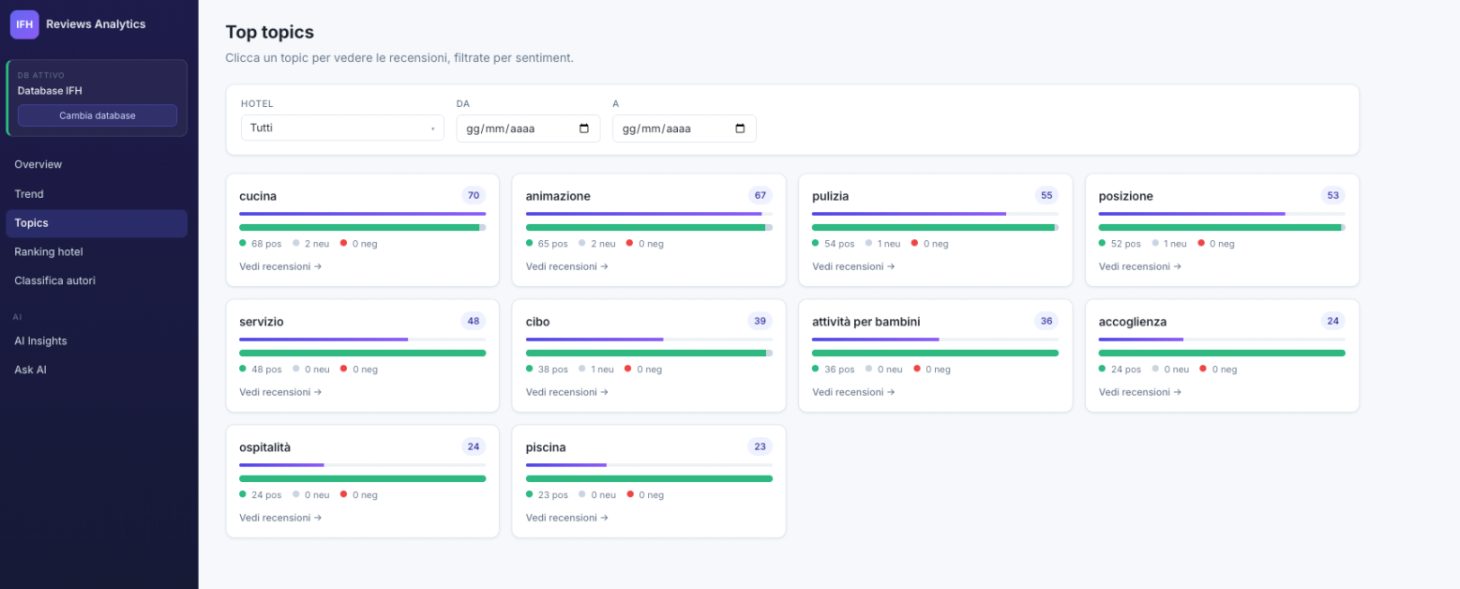Click Vedi recensioni link for pulizia
The width and height of the screenshot is (1460, 589).
pos(853,267)
